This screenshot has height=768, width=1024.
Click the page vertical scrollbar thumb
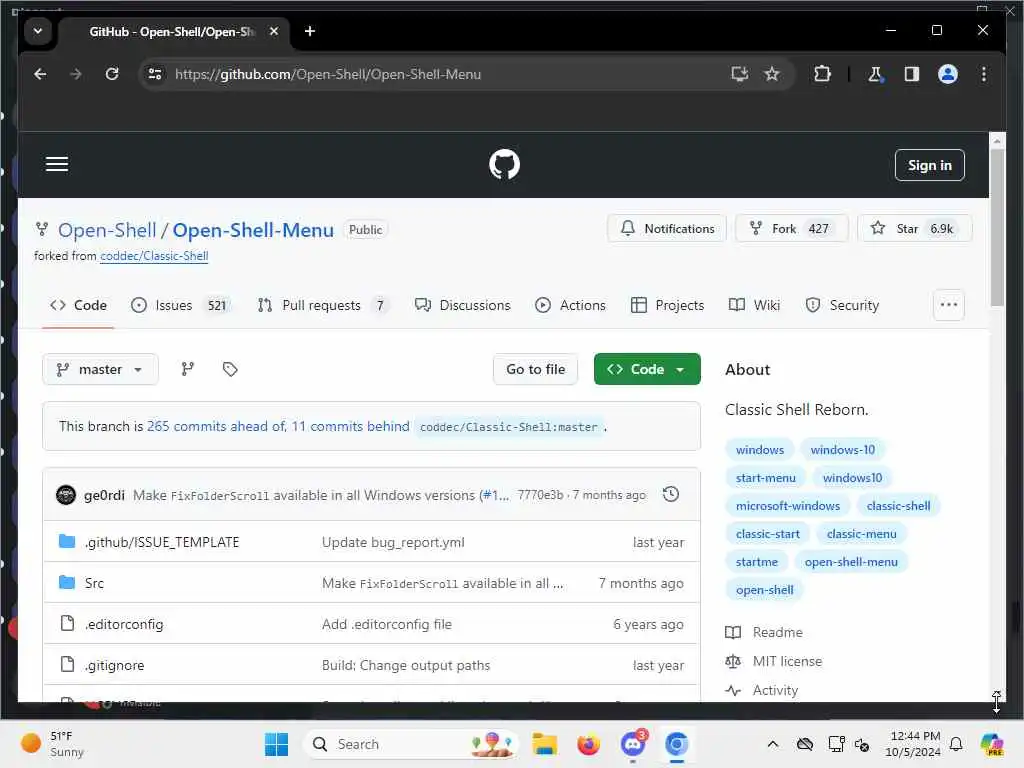point(997,227)
